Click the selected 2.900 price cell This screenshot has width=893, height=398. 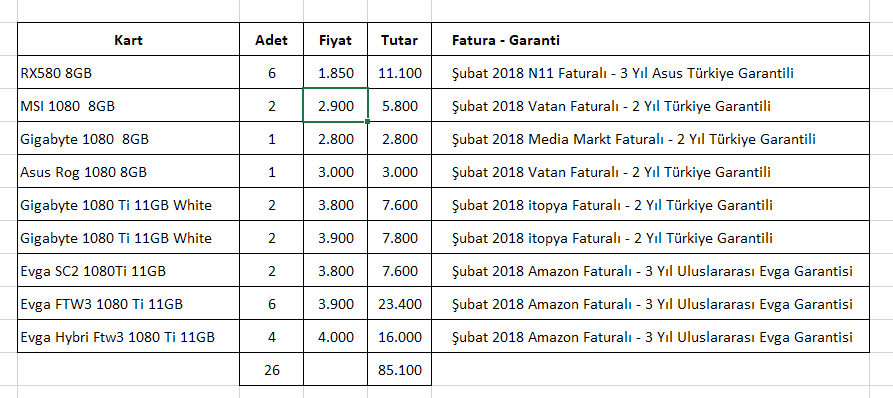[x=335, y=105]
